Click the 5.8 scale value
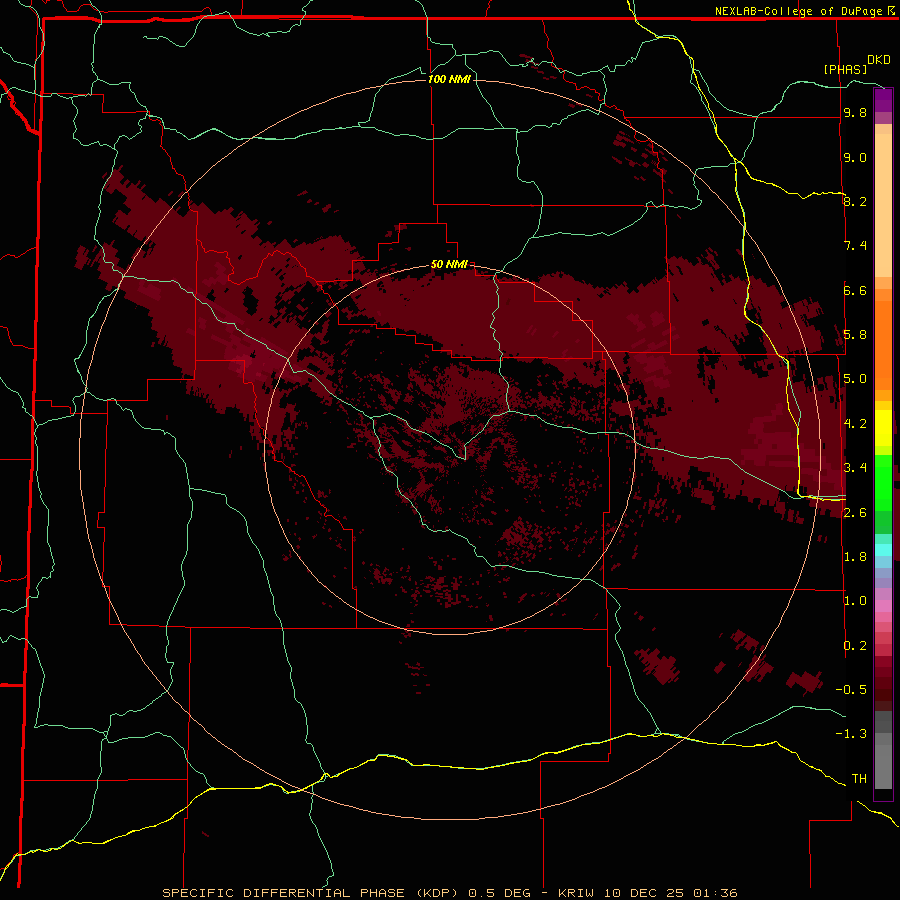This screenshot has width=900, height=900. point(855,335)
